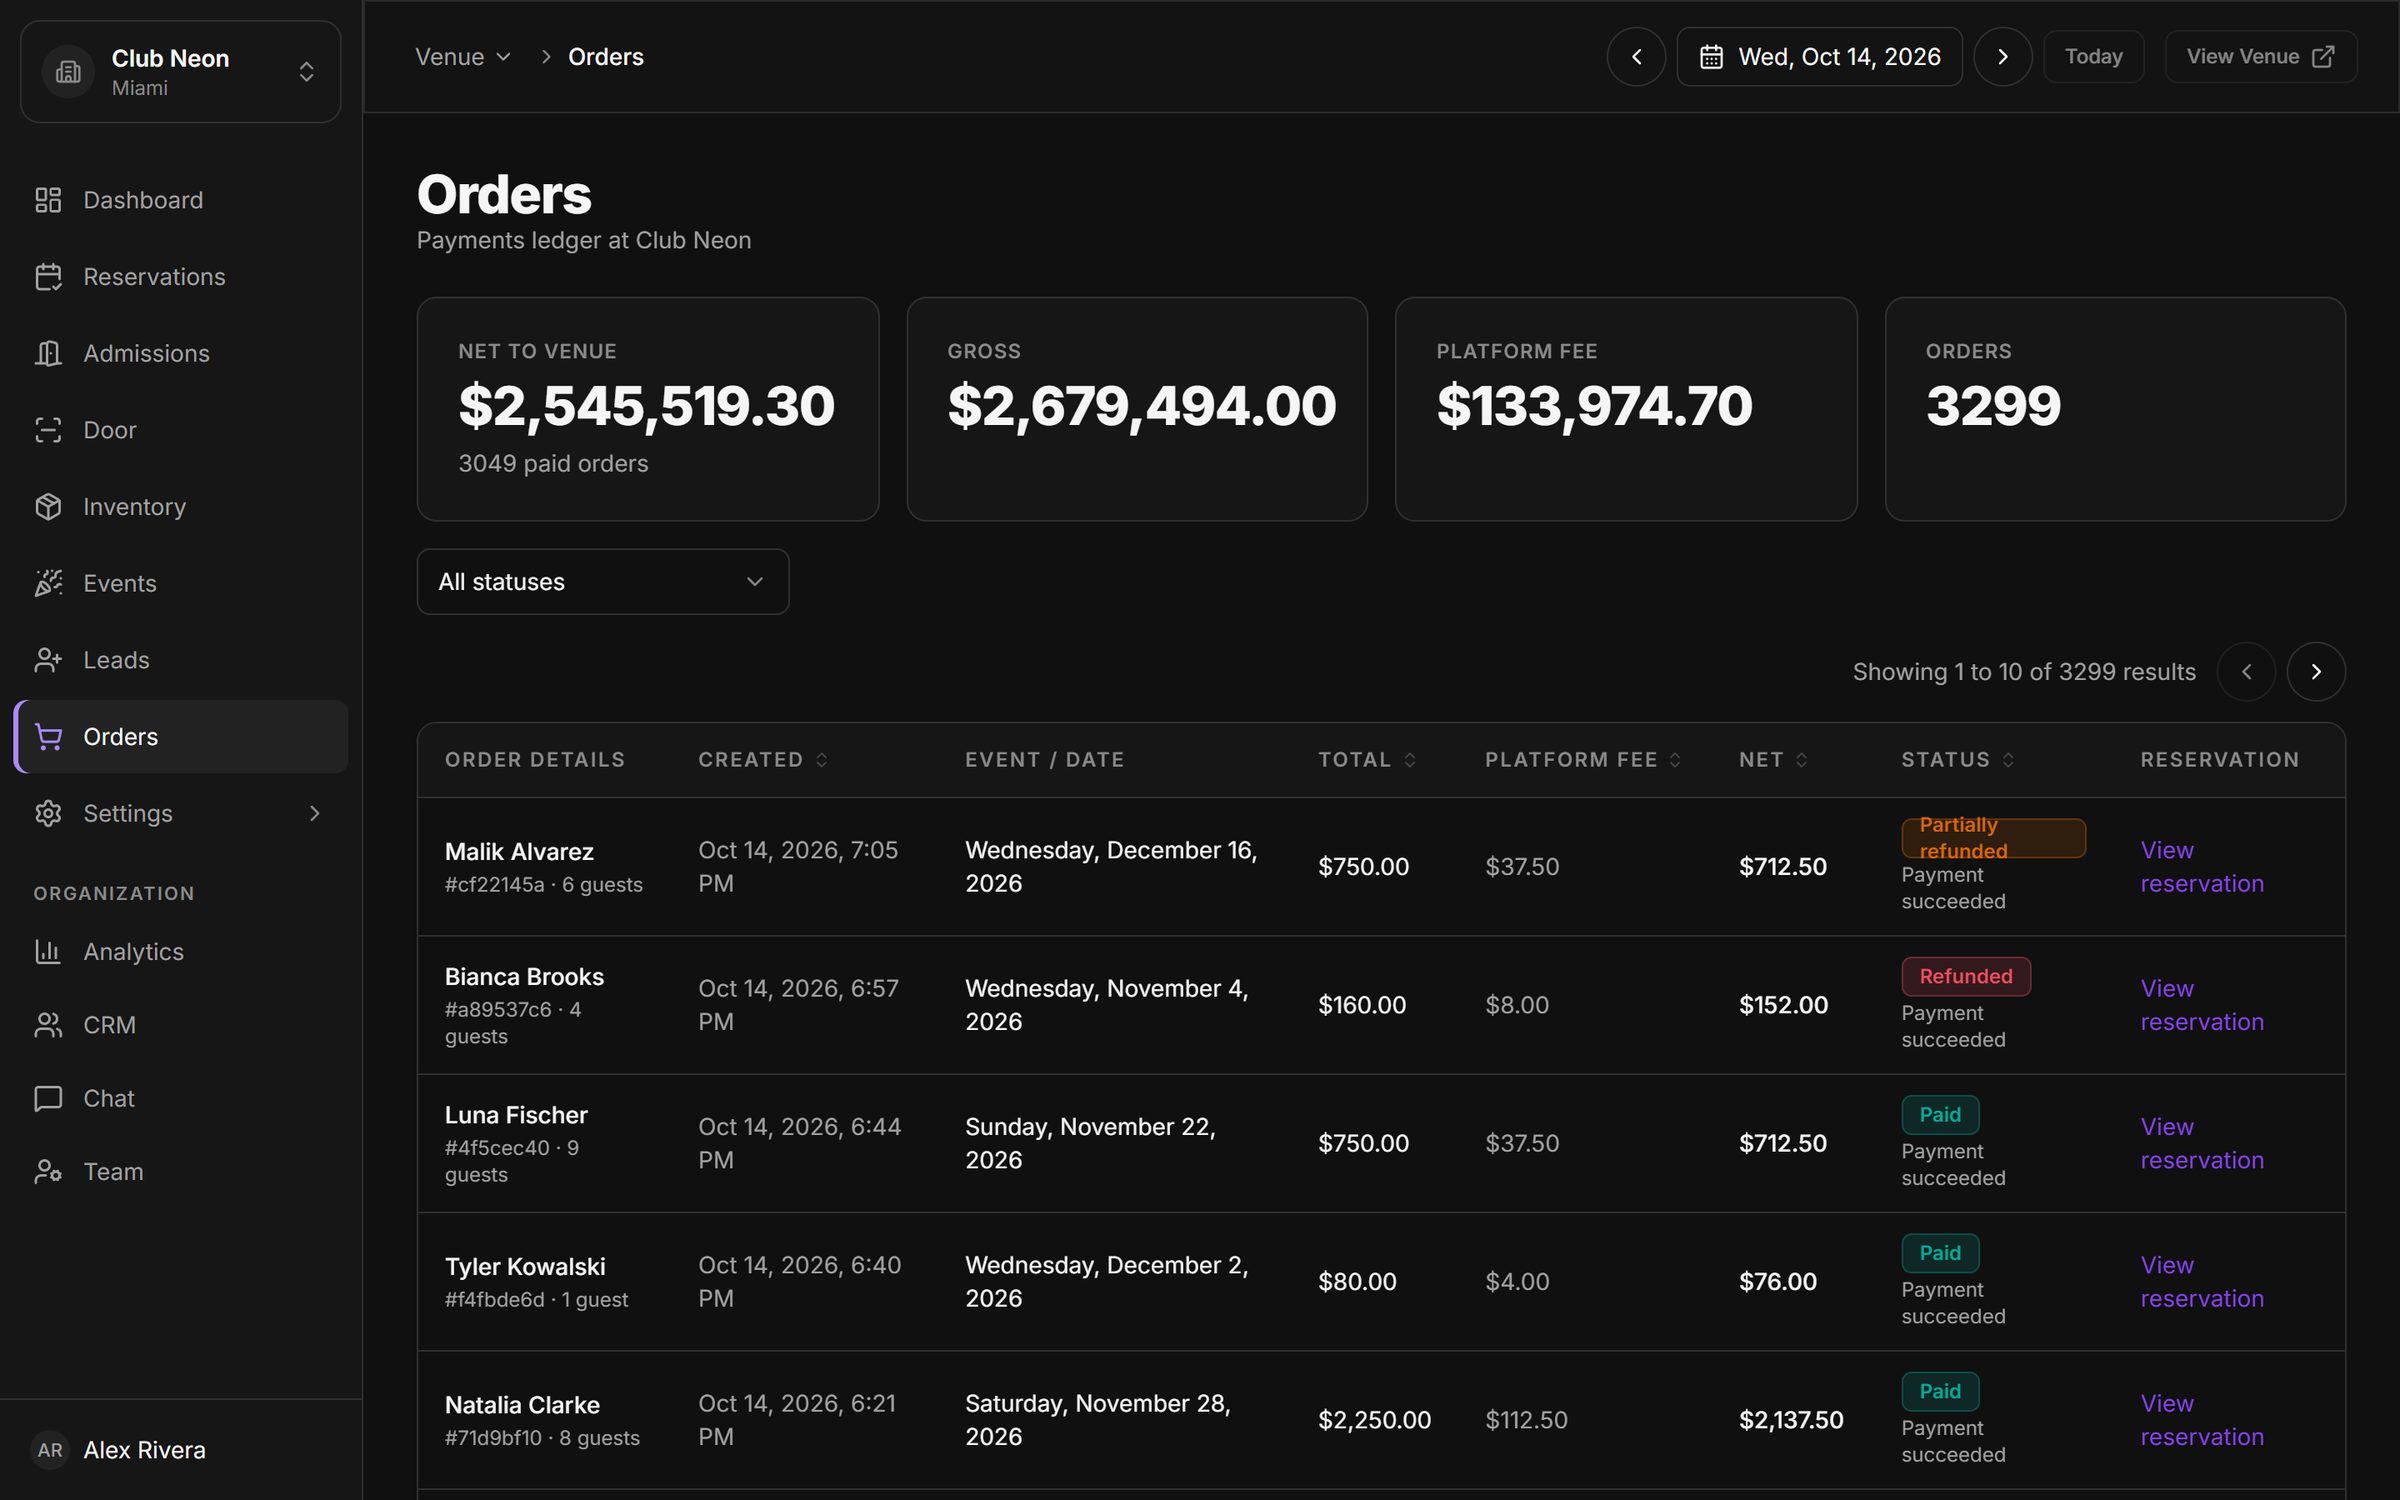Image resolution: width=2400 pixels, height=1500 pixels.
Task: Click the Orders breadcrumb item
Action: coord(606,57)
